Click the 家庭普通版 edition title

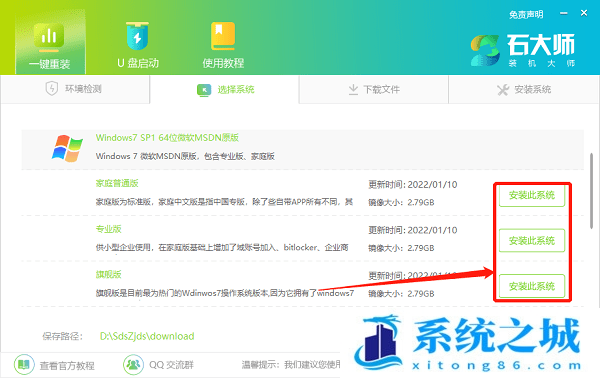point(117,183)
